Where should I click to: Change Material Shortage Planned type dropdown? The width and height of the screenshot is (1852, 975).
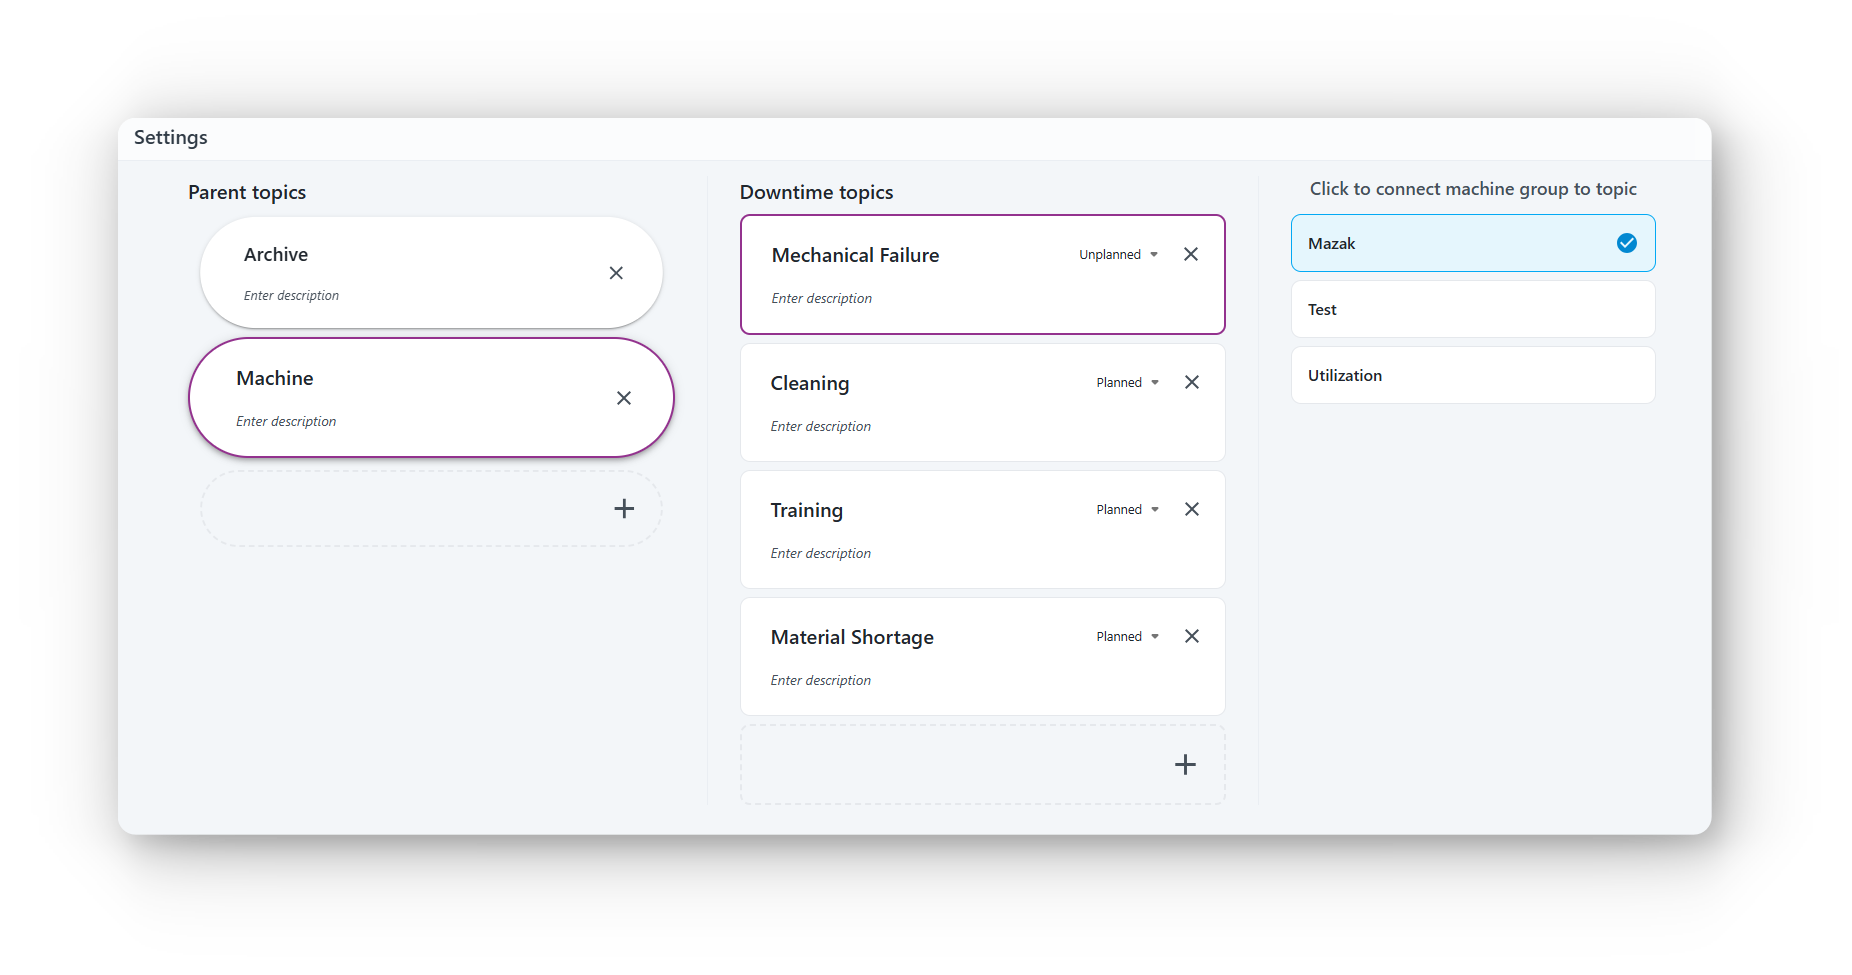pos(1127,637)
